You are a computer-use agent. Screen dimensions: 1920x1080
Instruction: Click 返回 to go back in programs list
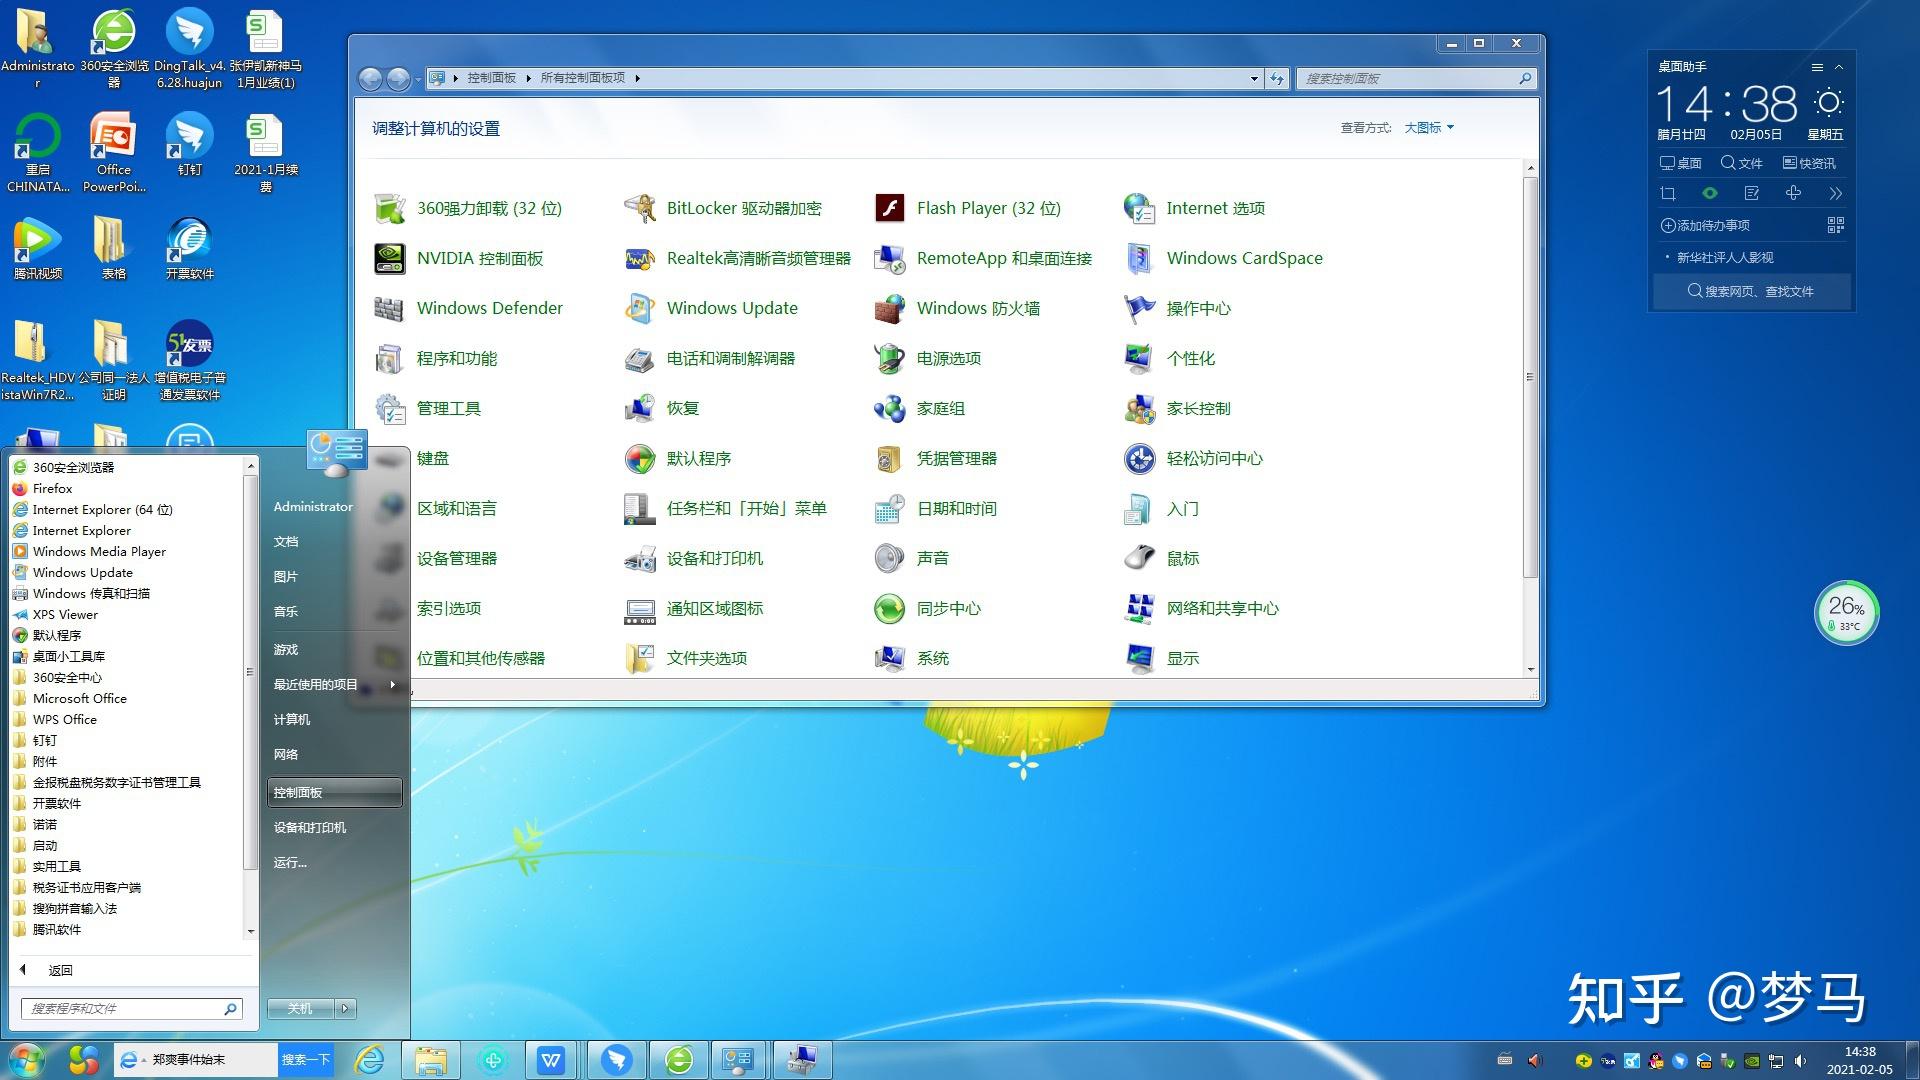point(61,970)
